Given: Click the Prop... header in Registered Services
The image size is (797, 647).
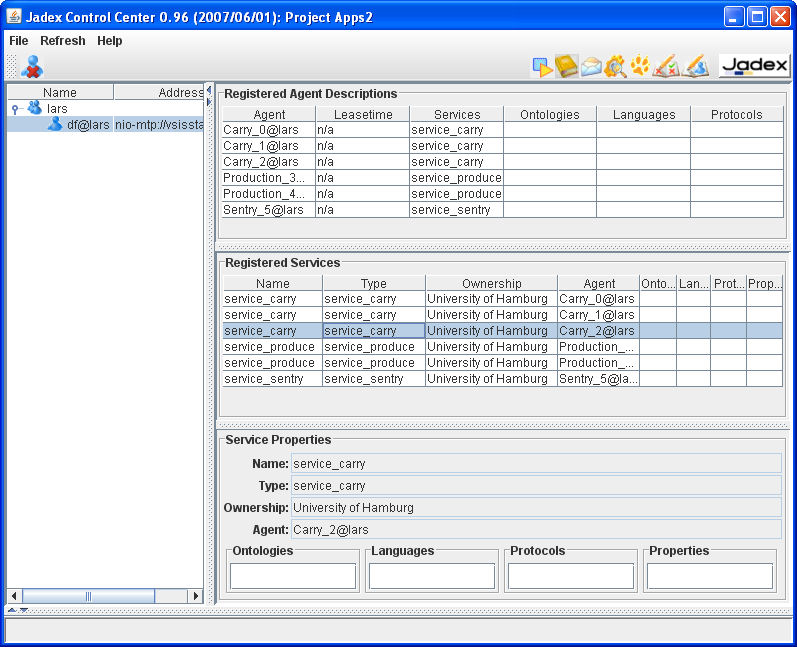Looking at the screenshot, I should point(764,283).
